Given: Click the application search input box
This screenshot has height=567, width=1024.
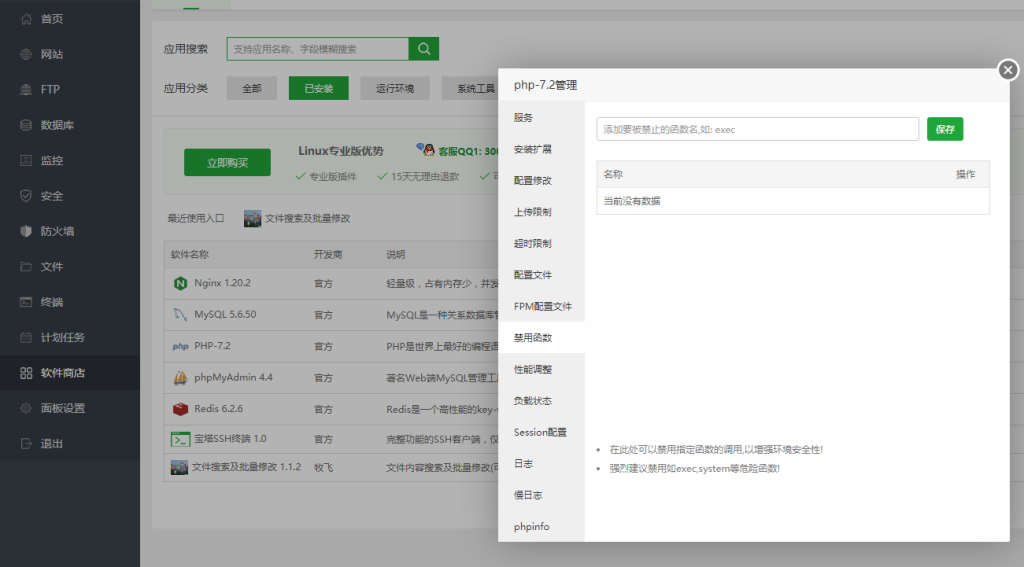Looking at the screenshot, I should tap(318, 49).
